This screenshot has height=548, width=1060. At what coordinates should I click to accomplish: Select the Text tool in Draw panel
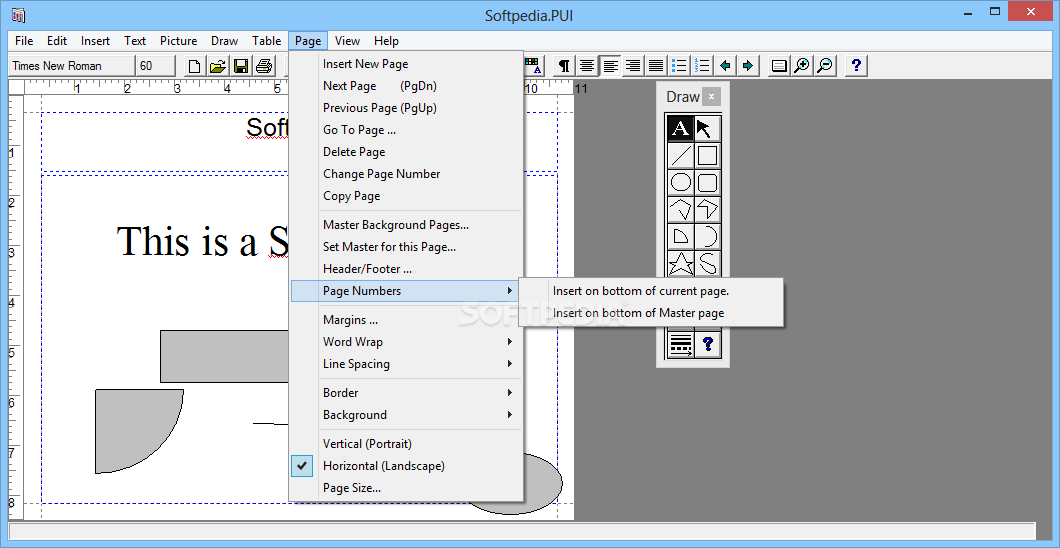pyautogui.click(x=680, y=129)
